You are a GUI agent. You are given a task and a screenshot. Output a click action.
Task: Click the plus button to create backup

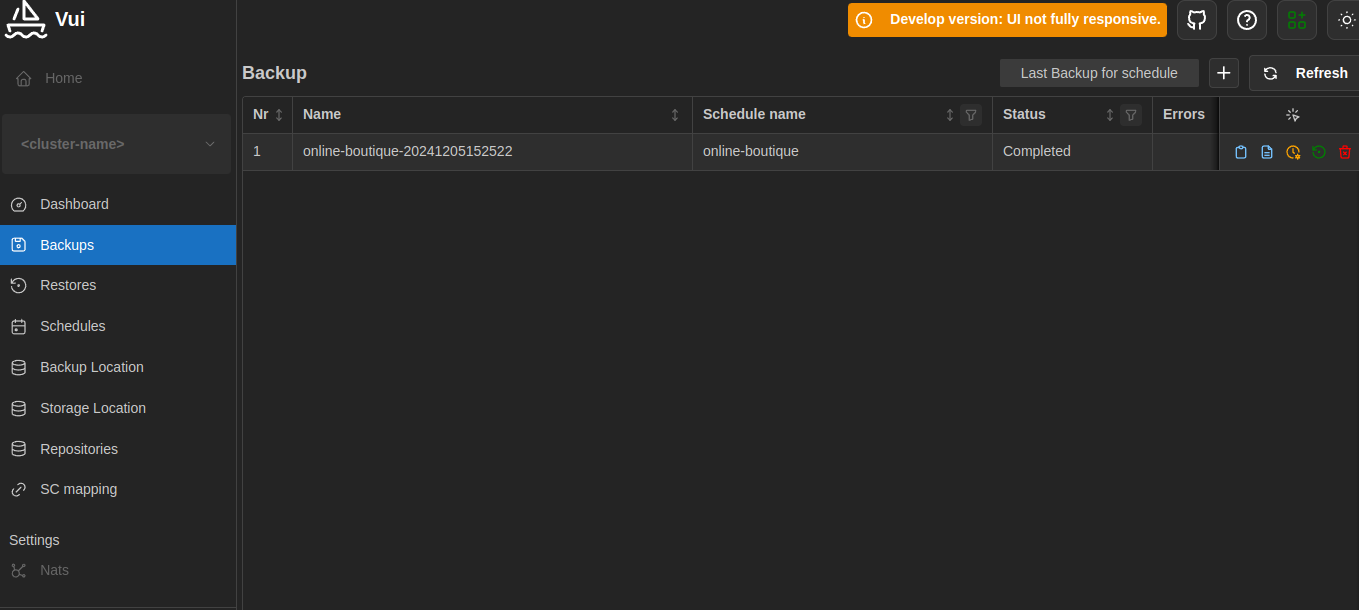click(x=1223, y=73)
